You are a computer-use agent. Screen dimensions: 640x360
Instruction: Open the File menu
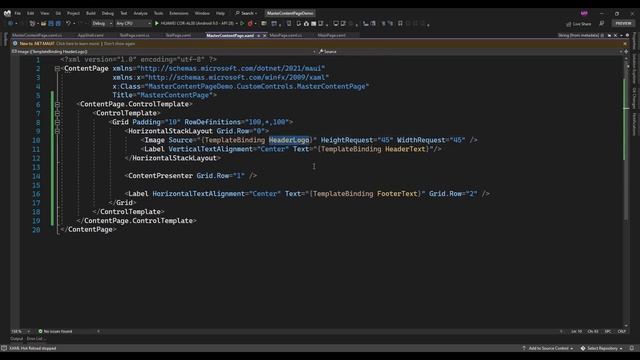(18, 13)
